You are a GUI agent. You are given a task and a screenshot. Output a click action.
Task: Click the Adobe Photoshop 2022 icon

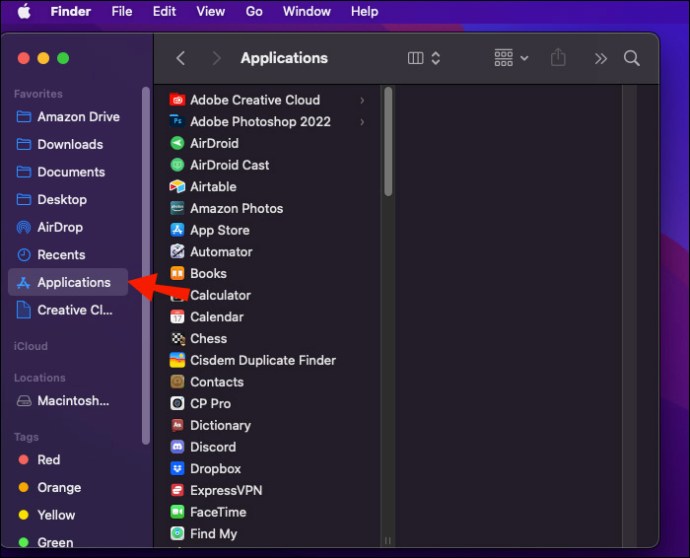[177, 121]
